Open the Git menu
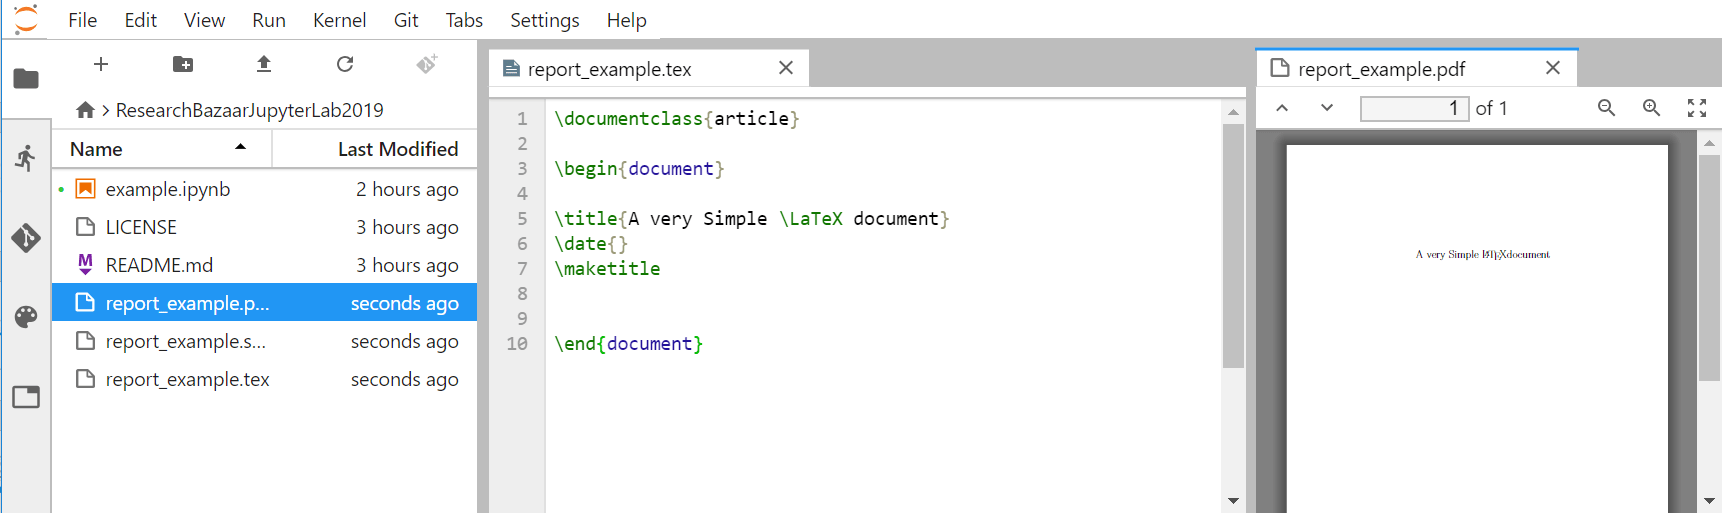Viewport: 1722px width, 513px height. click(x=406, y=20)
